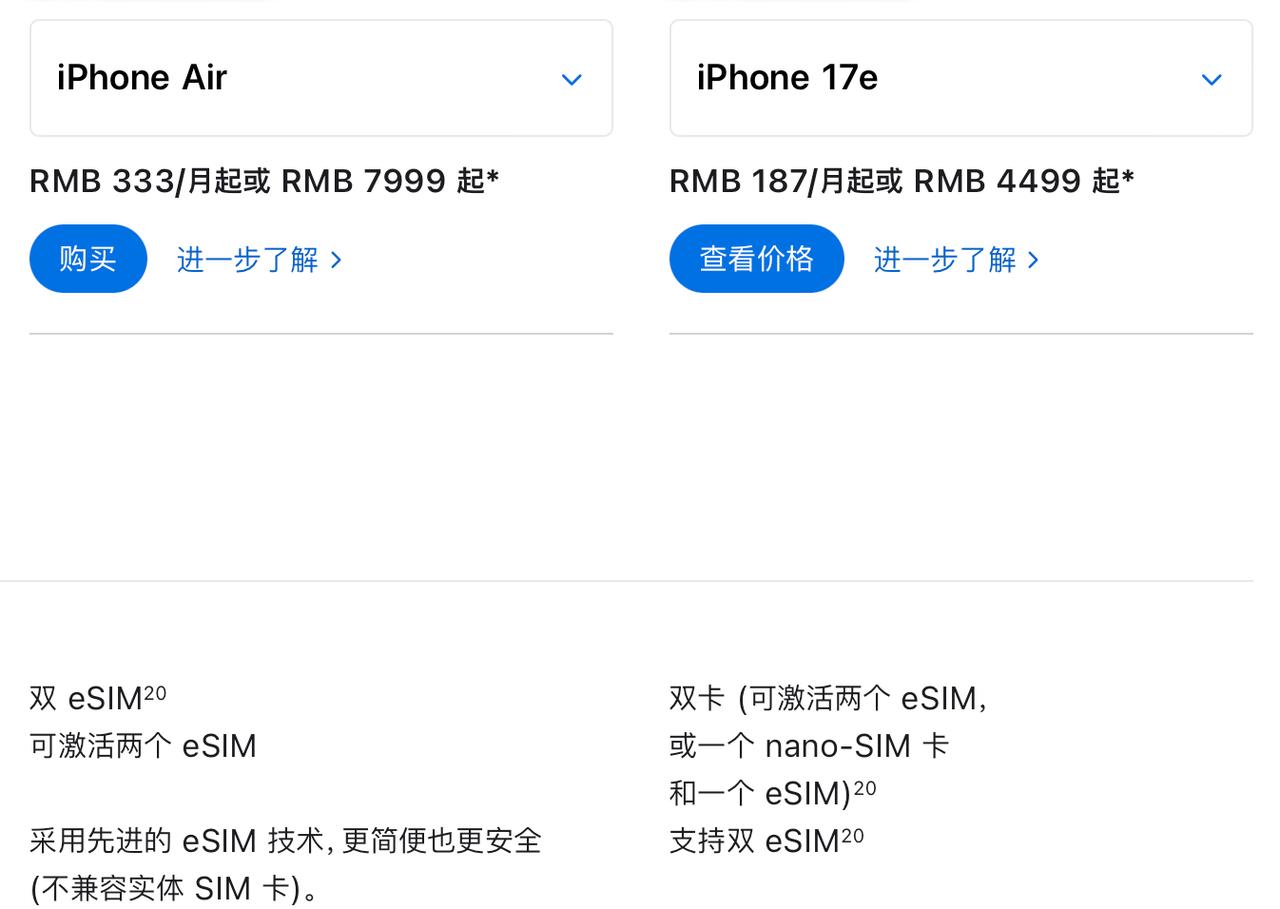Click the asterisk after iPhone 17e pricing
This screenshot has width=1280, height=909.
[1129, 176]
